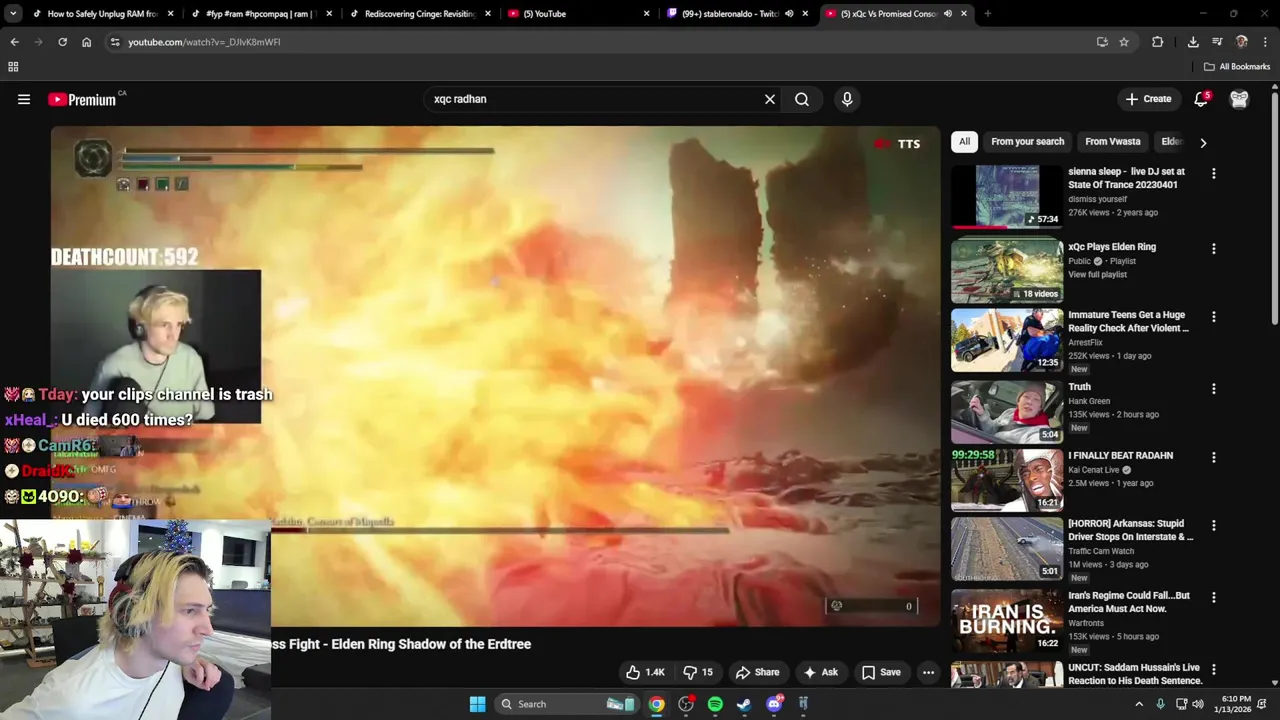Mute the xQc Vs Promised Consort tab

pos(947,14)
